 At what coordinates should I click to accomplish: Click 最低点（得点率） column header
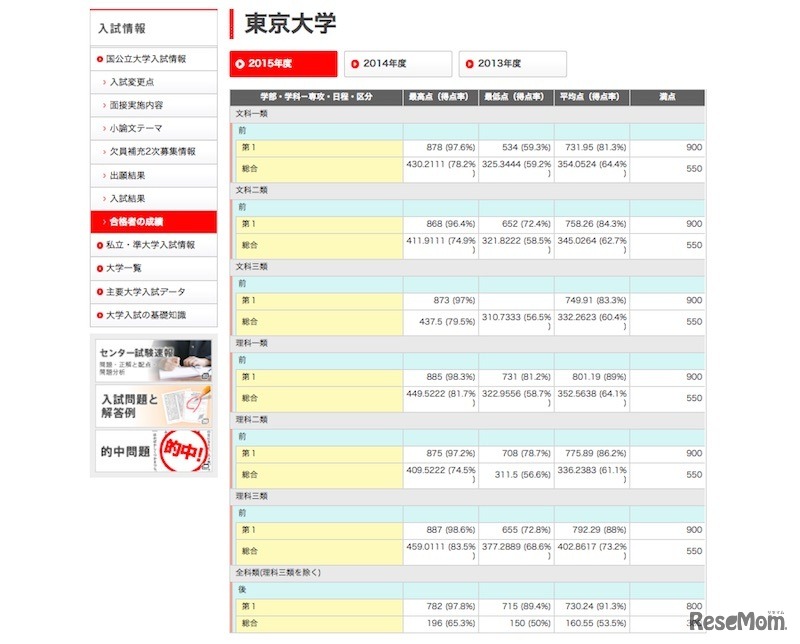pyautogui.click(x=516, y=97)
